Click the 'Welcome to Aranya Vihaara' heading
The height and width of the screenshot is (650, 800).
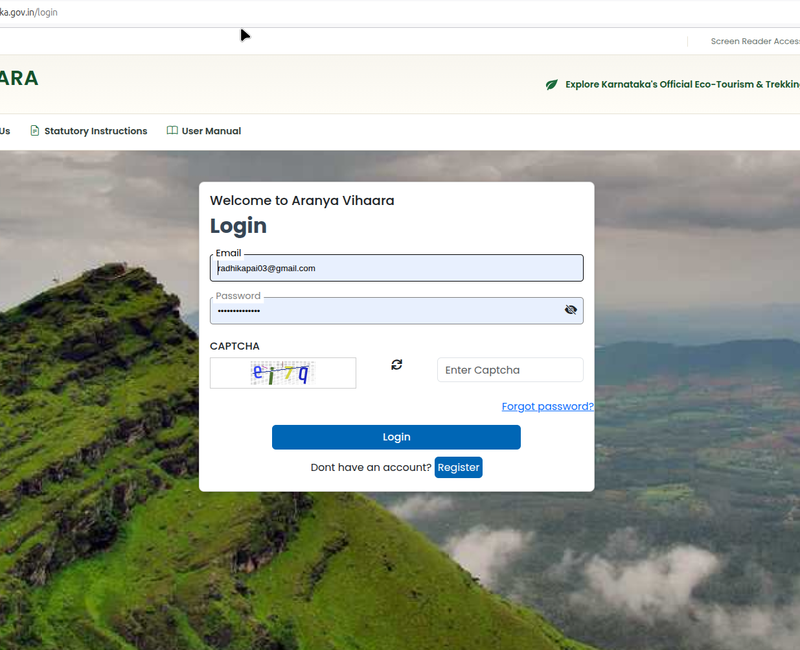point(302,201)
